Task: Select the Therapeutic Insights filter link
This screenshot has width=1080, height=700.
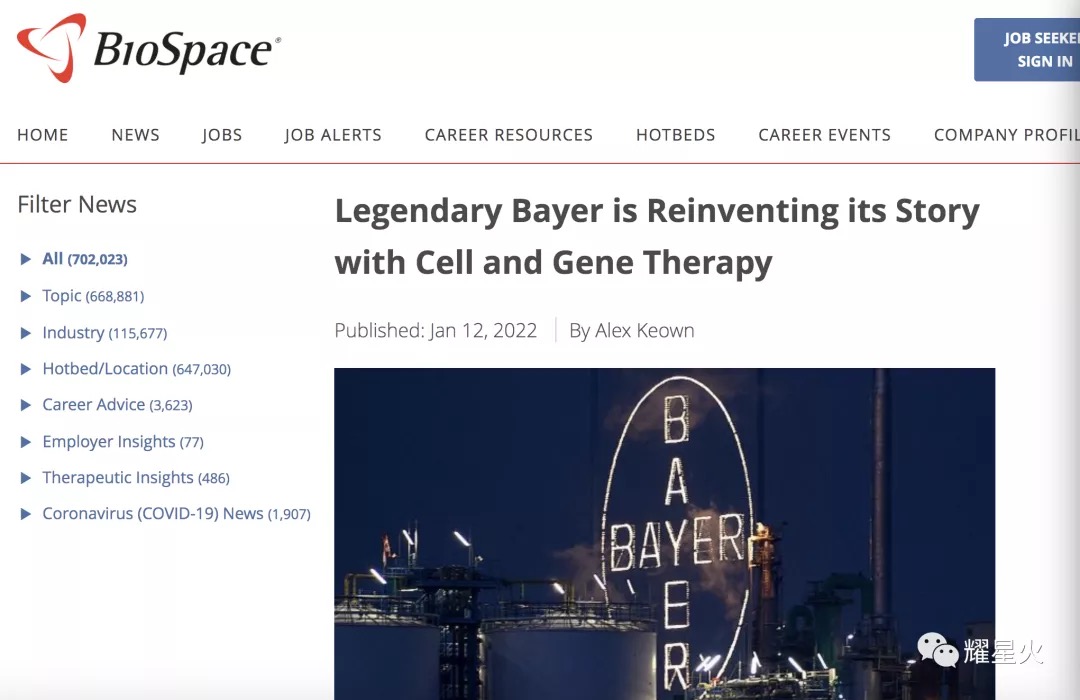Action: click(x=136, y=478)
